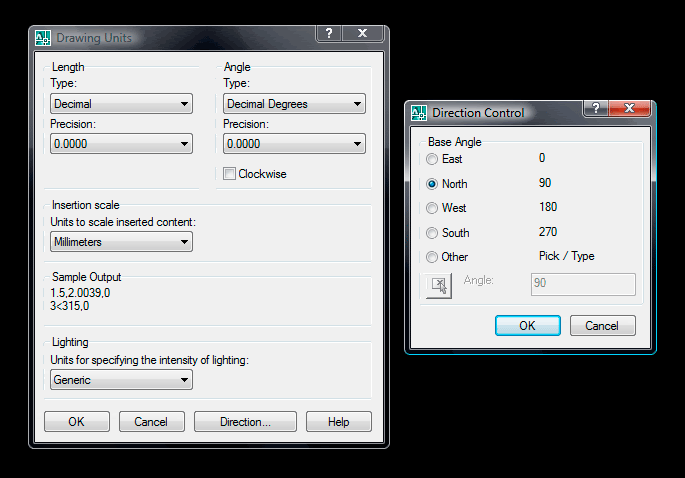685x478 pixels.
Task: Click the Angle input field showing 90
Action: click(583, 284)
